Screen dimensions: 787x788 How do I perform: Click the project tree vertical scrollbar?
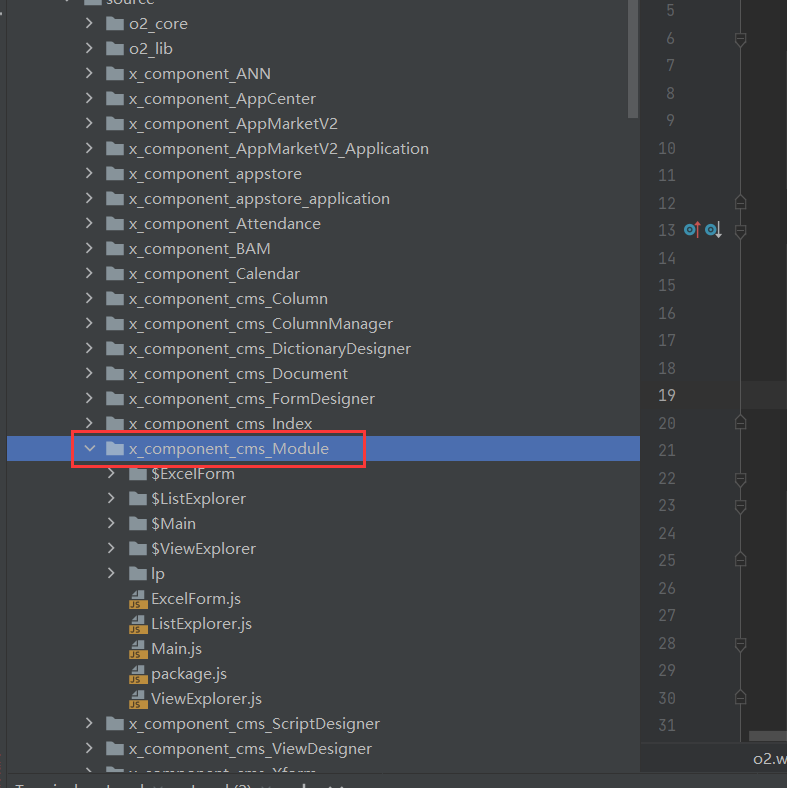click(x=633, y=59)
